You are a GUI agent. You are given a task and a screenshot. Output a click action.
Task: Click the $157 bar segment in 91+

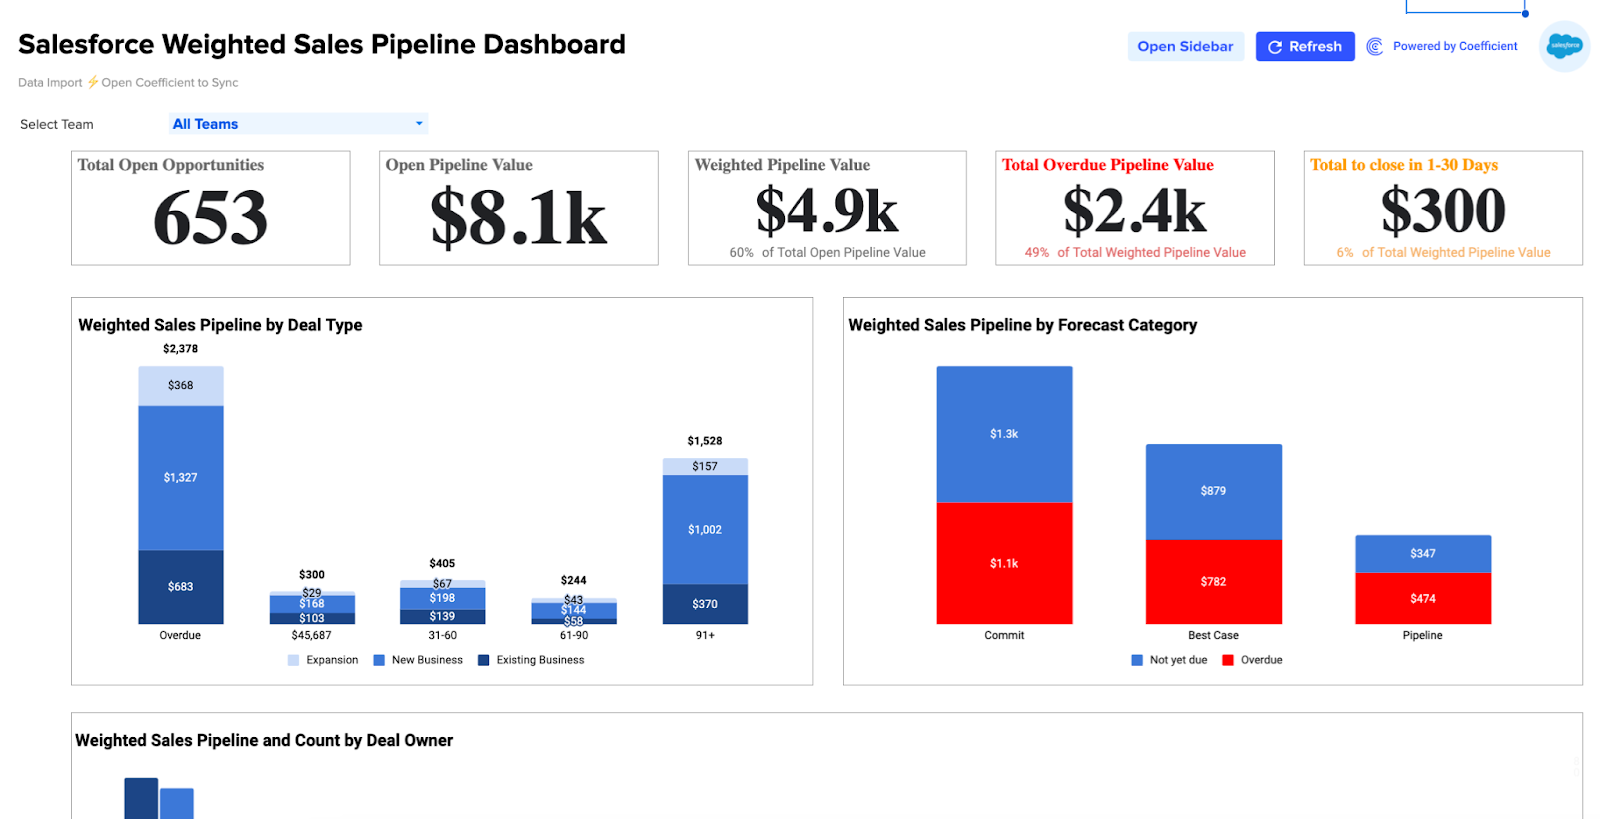click(x=705, y=467)
